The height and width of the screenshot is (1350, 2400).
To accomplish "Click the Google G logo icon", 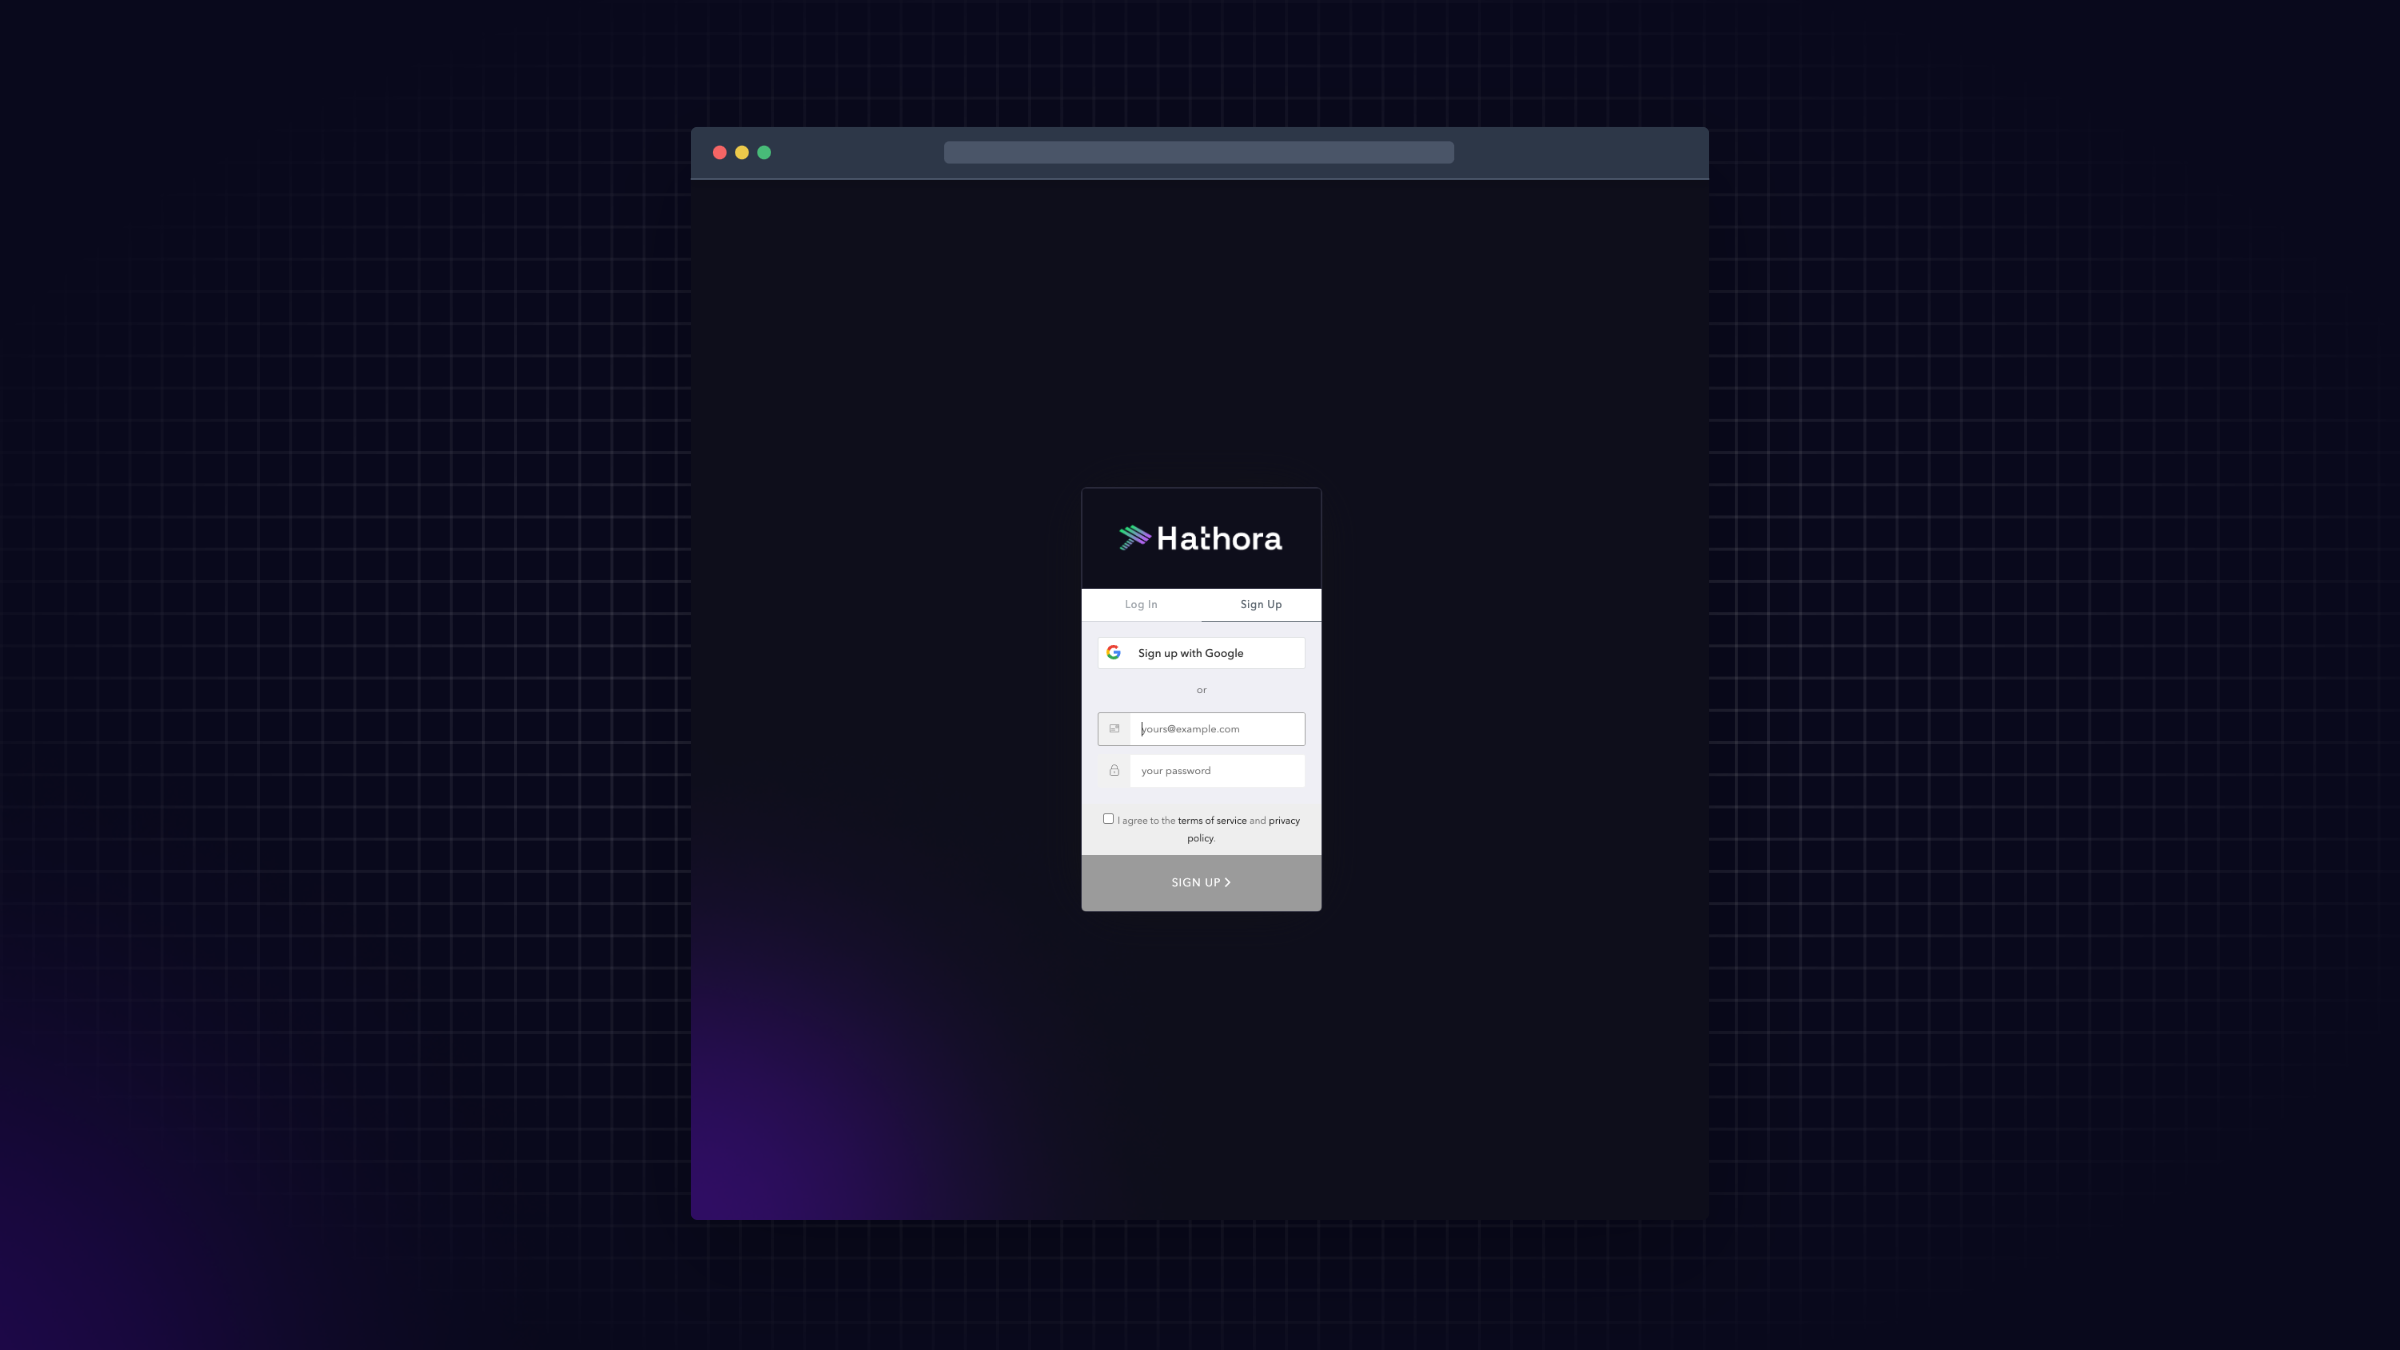I will (1114, 653).
